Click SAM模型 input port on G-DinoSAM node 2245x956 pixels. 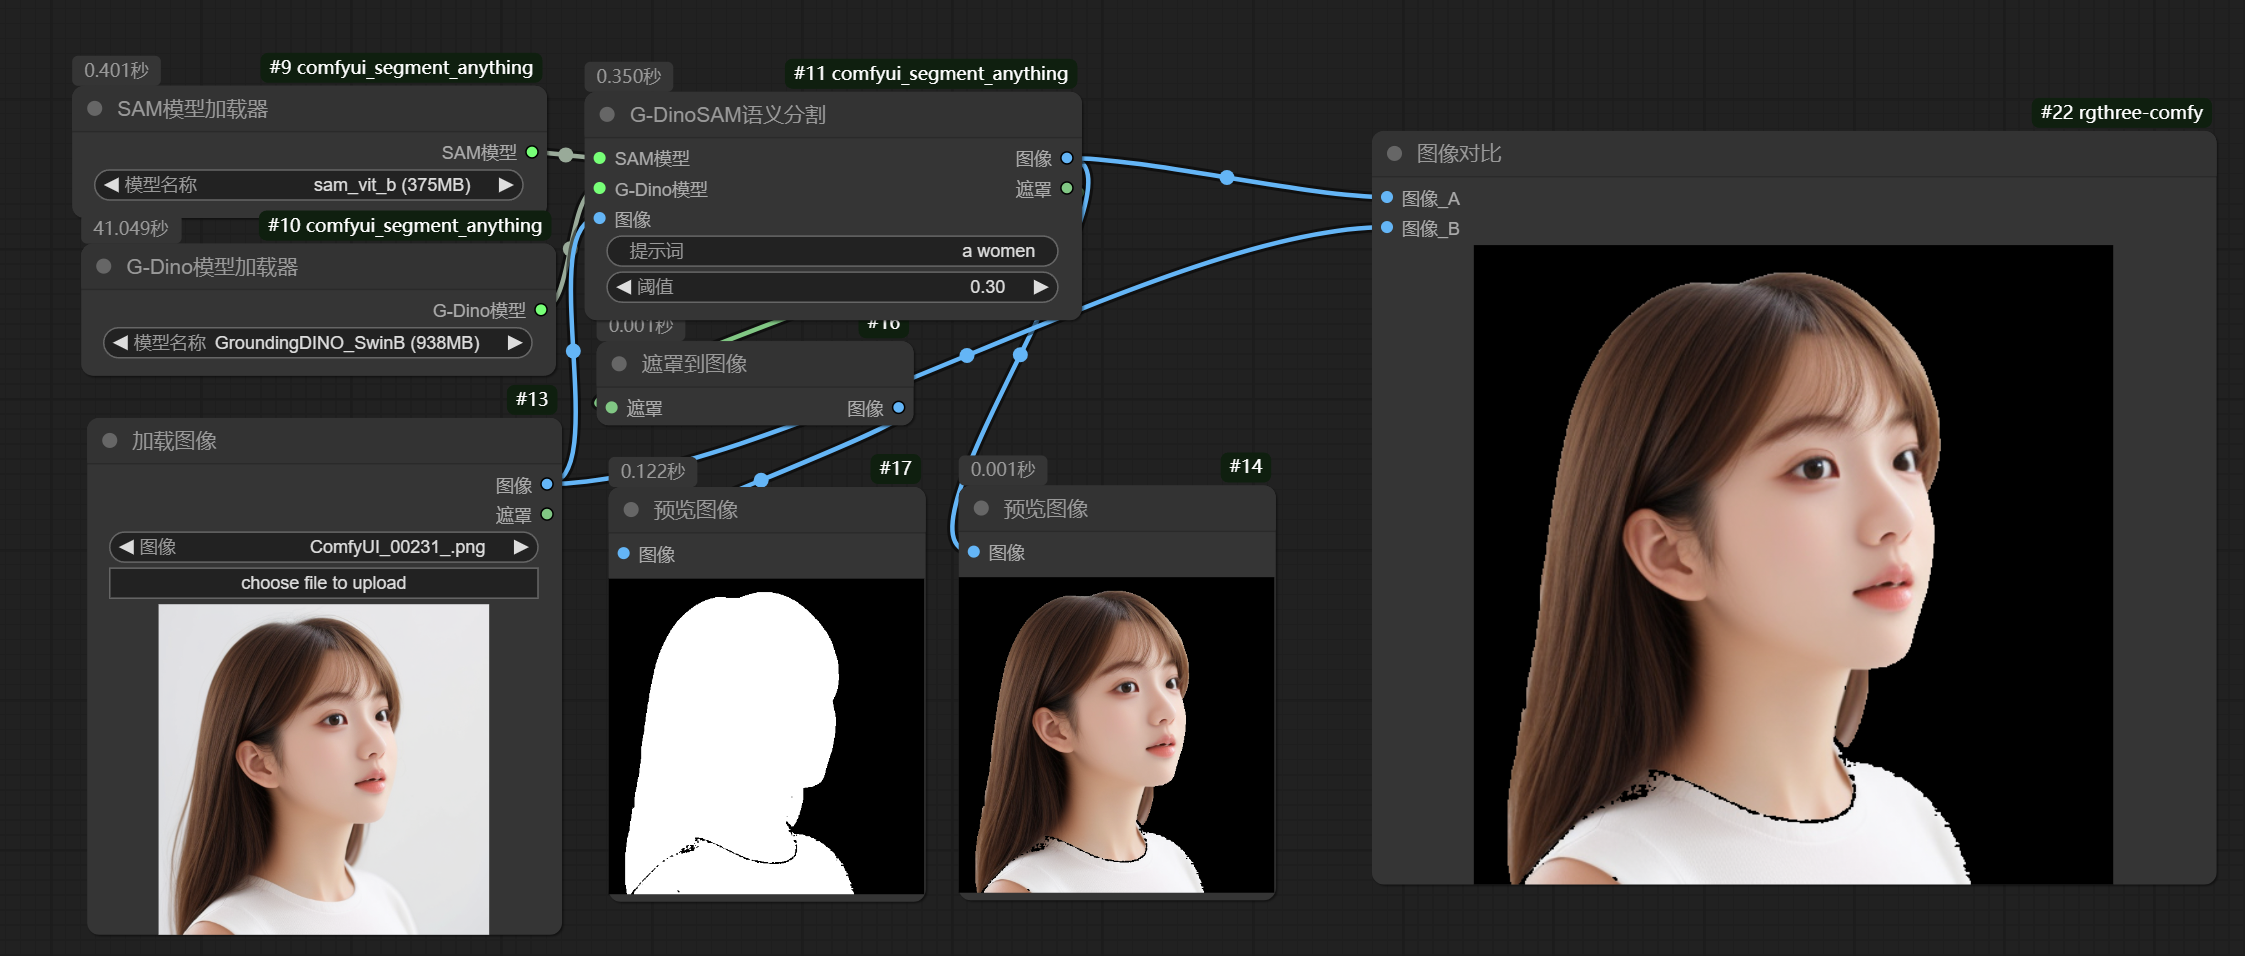click(x=600, y=158)
